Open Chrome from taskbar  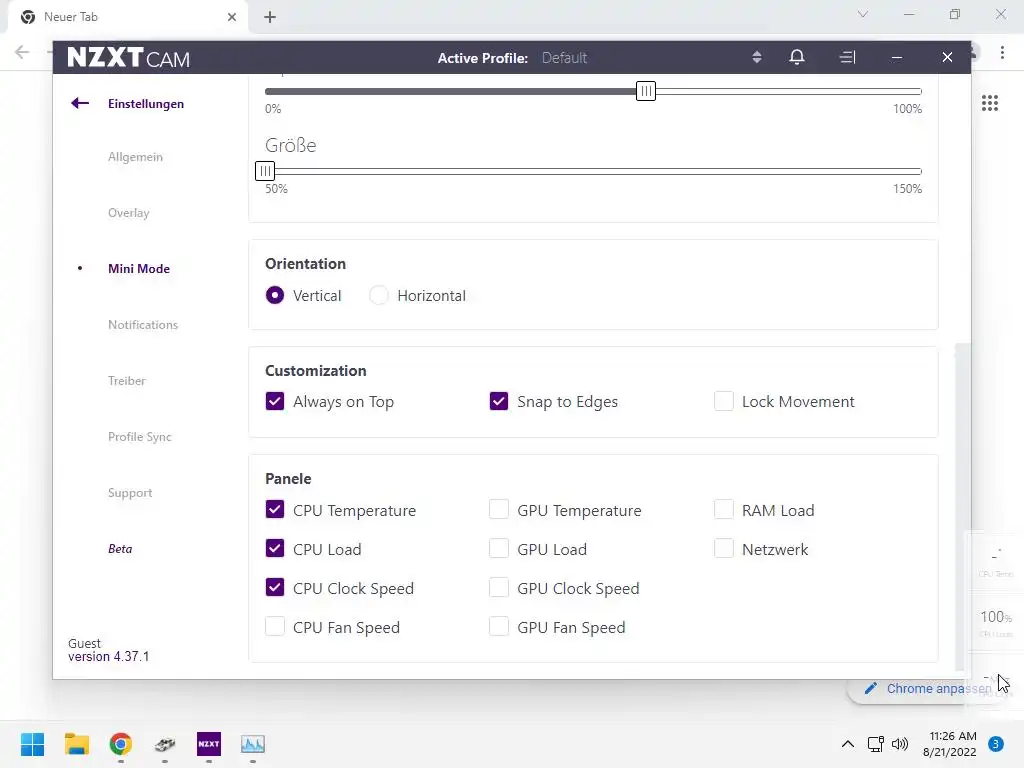pos(121,744)
